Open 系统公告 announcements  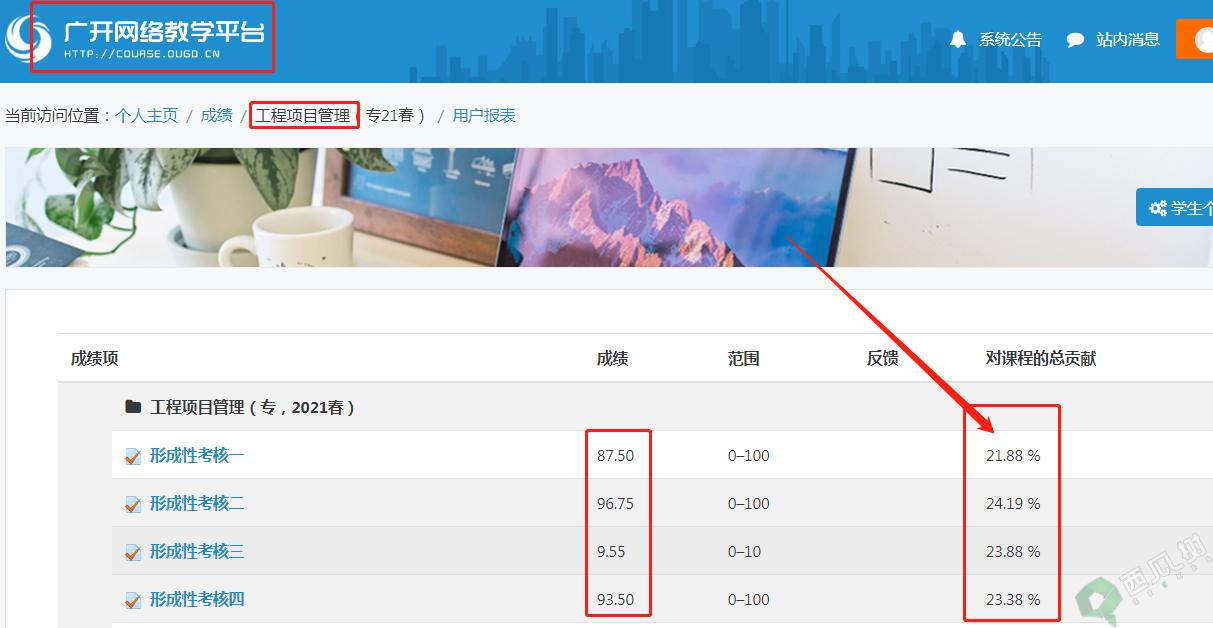coord(1010,40)
